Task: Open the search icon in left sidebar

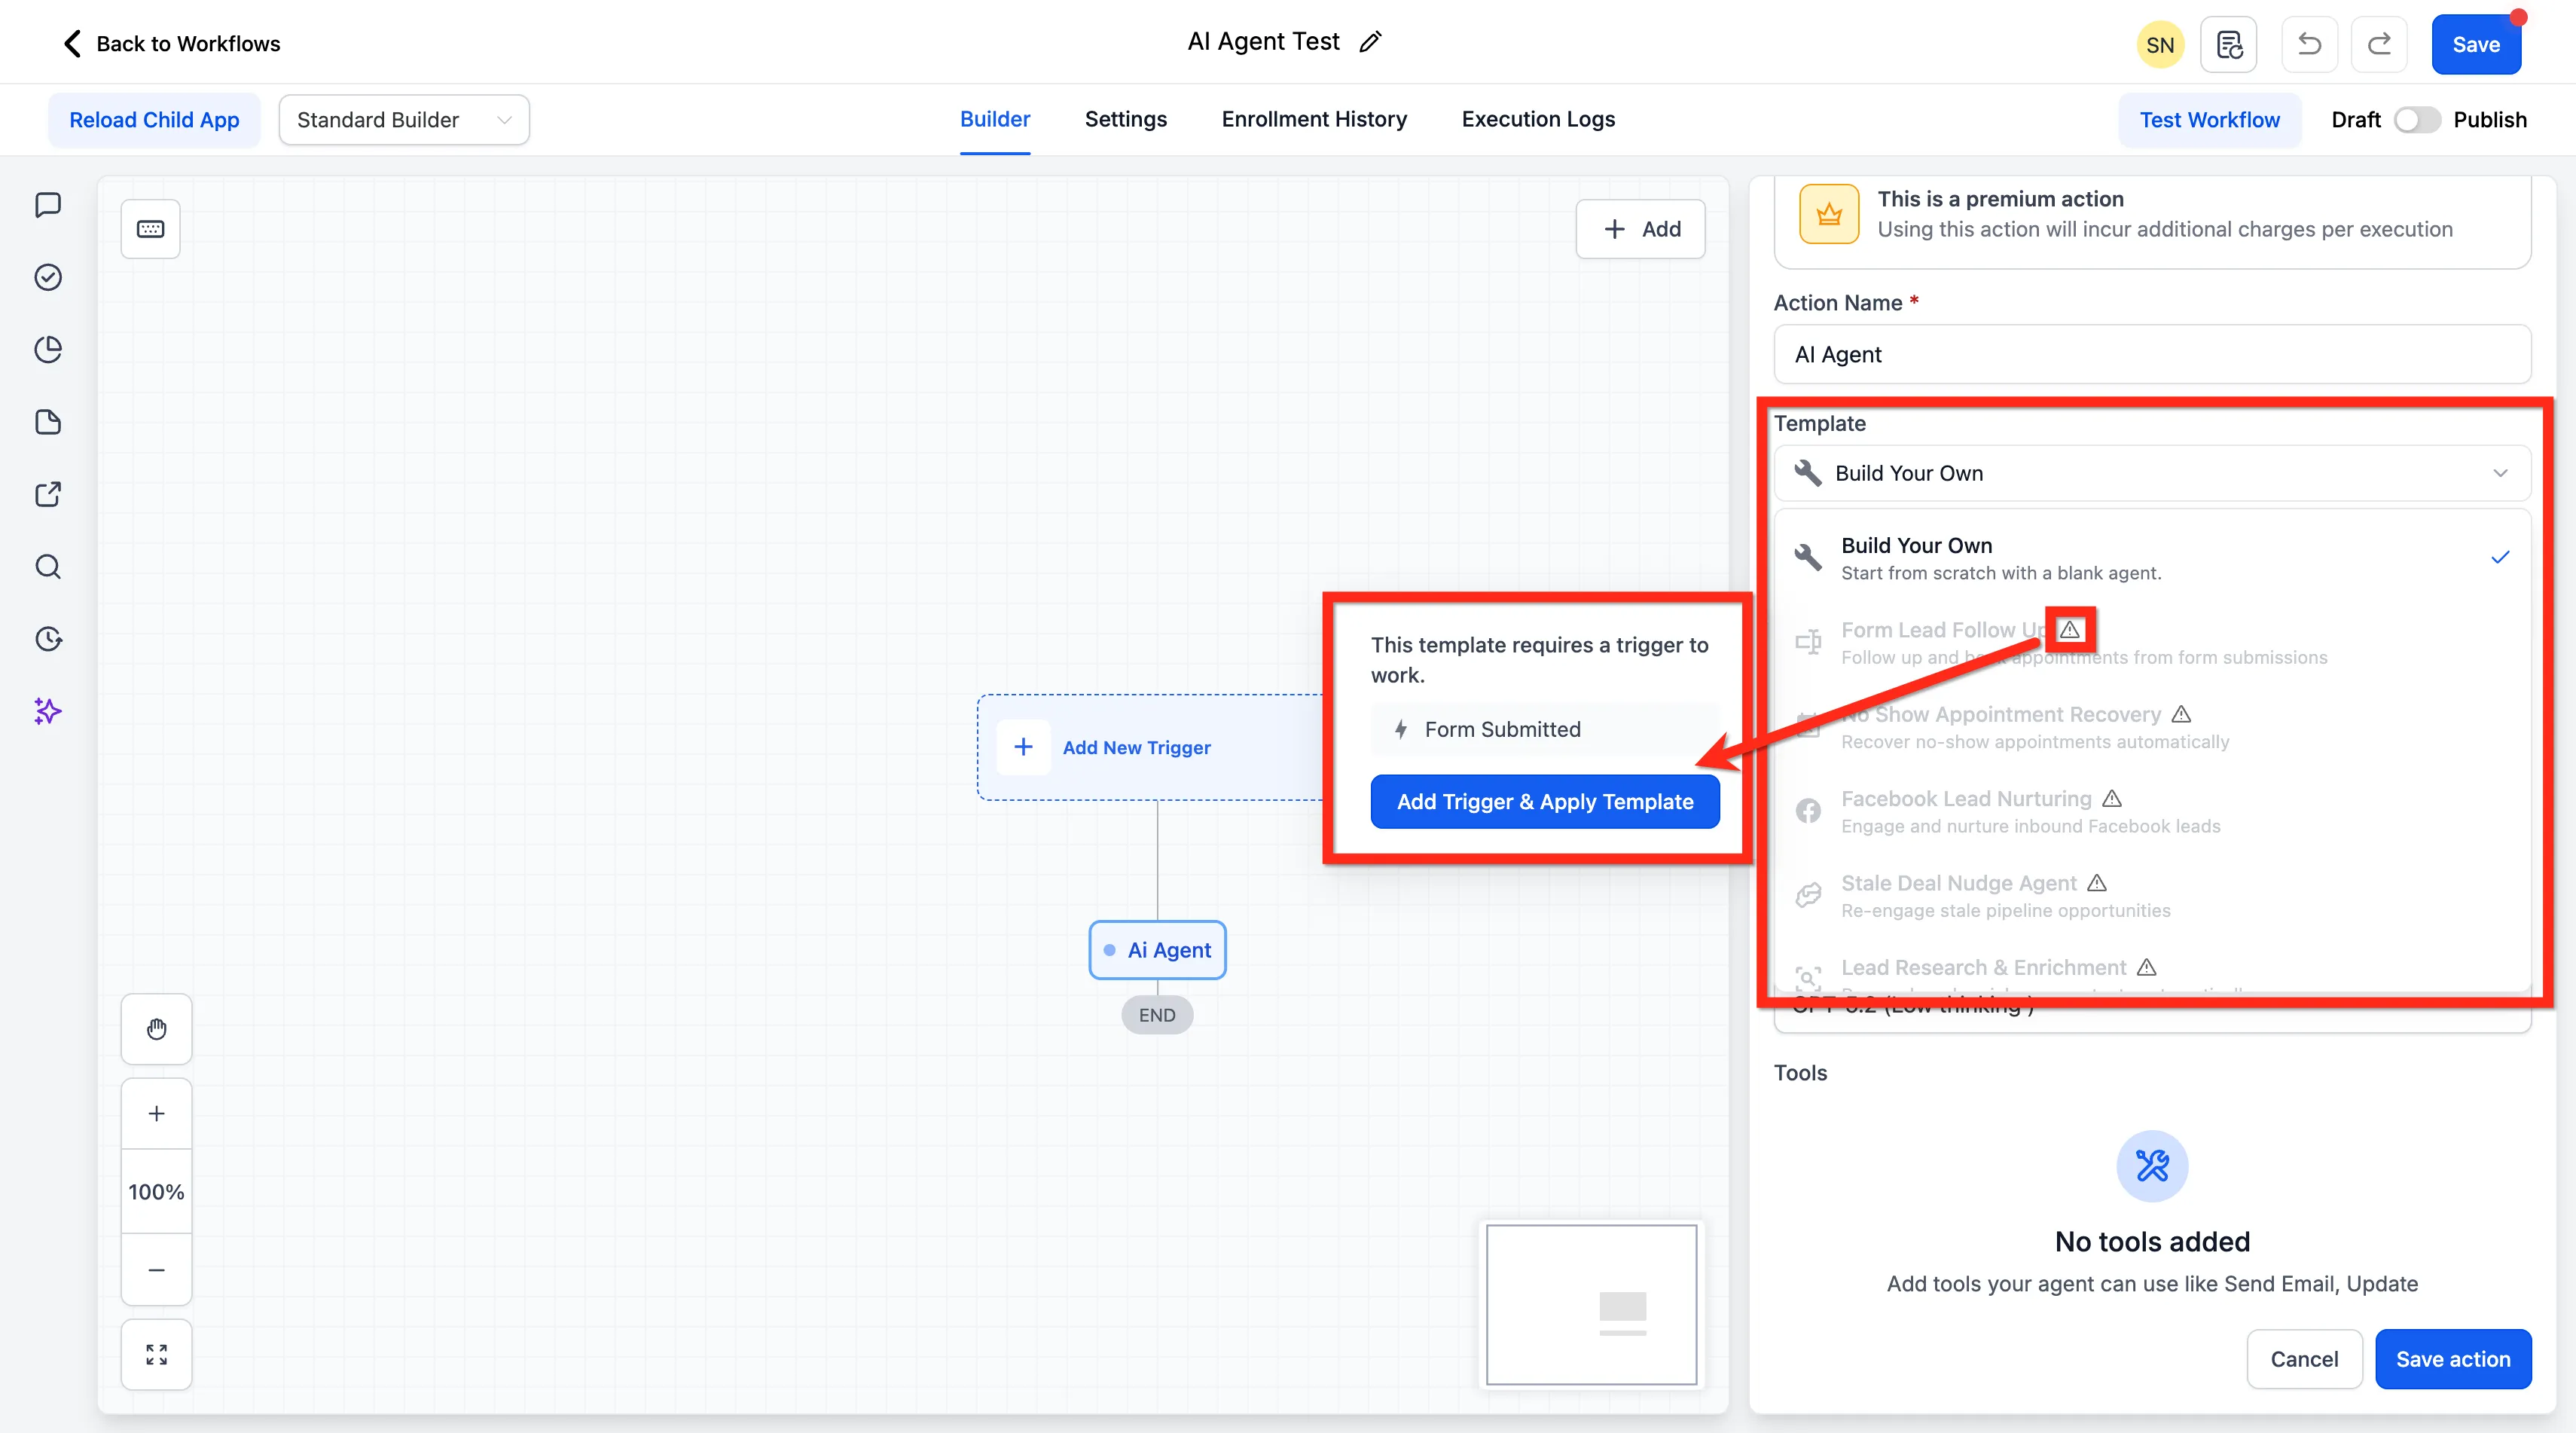Action: pos(48,567)
